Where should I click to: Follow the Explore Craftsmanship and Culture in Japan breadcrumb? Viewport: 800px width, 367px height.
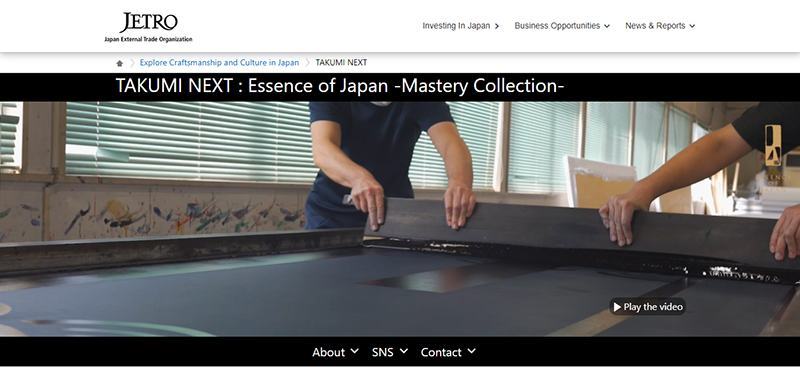[x=219, y=63]
